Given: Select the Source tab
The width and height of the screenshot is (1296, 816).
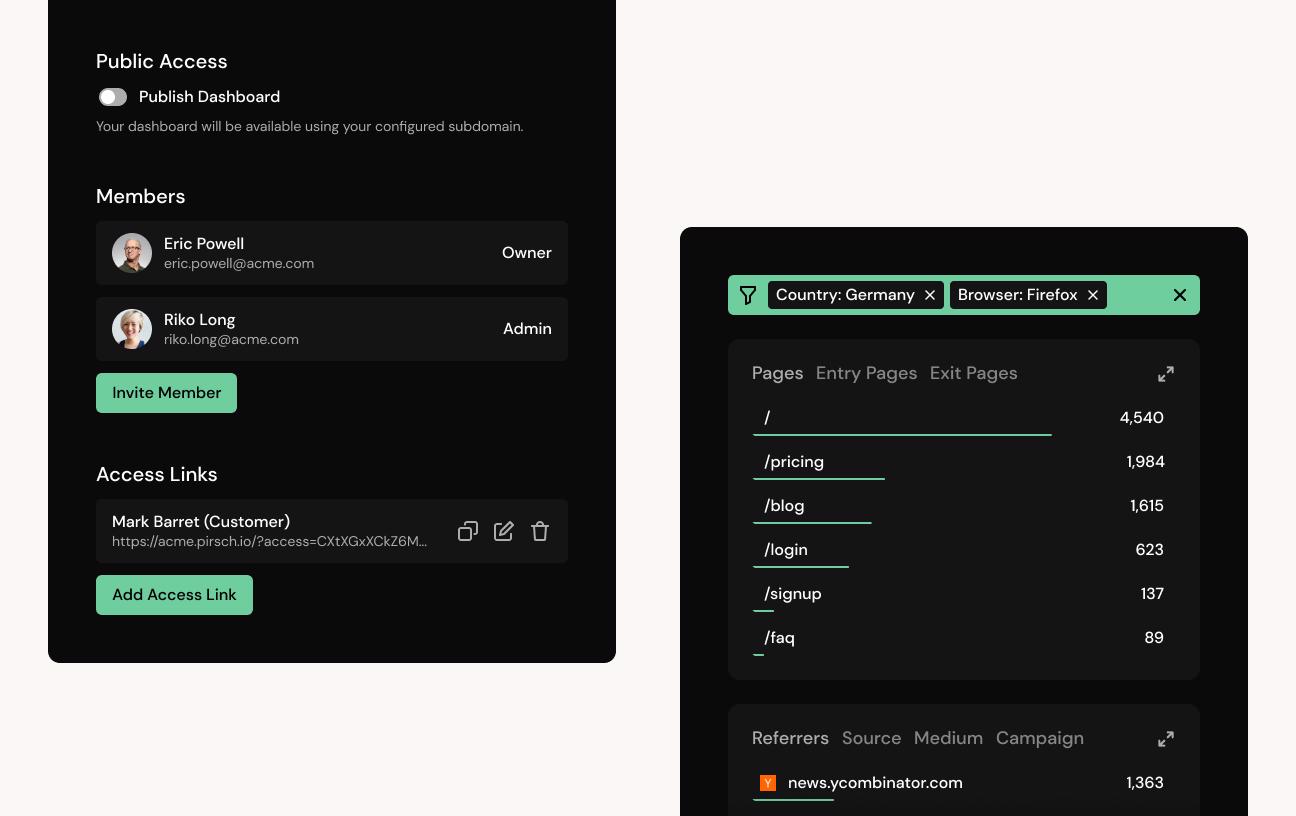Looking at the screenshot, I should coord(871,738).
